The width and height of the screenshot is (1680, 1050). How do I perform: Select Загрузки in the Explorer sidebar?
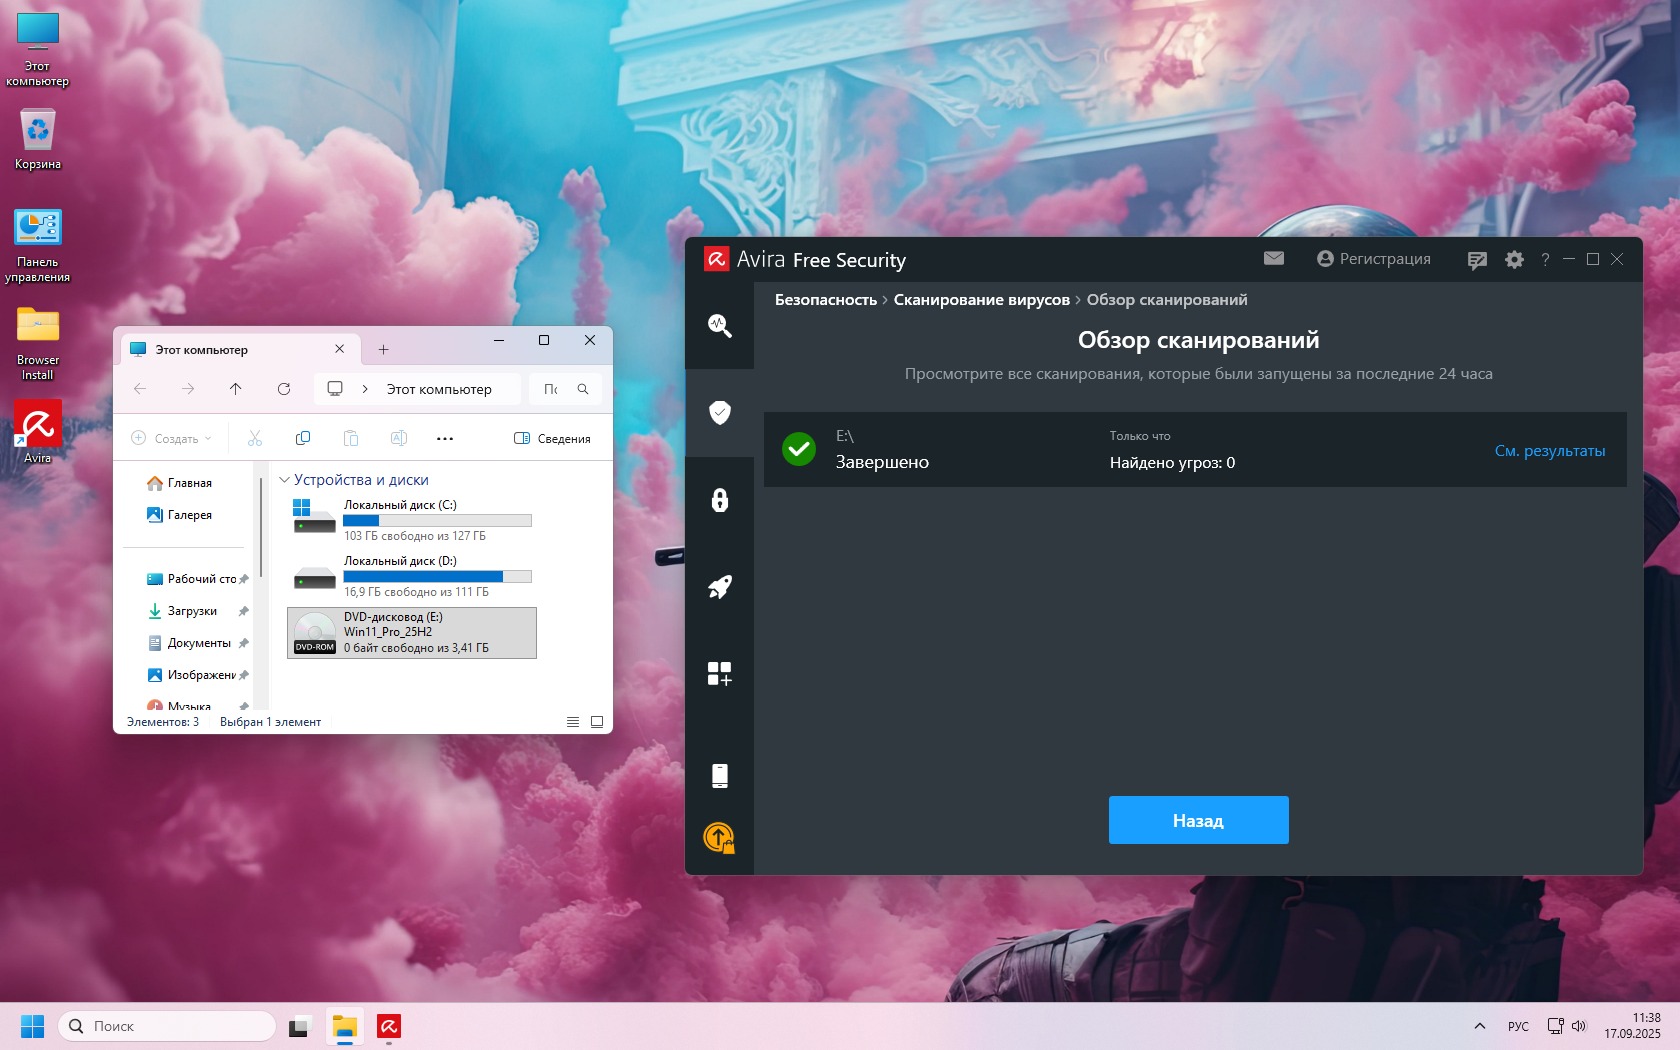click(x=191, y=611)
